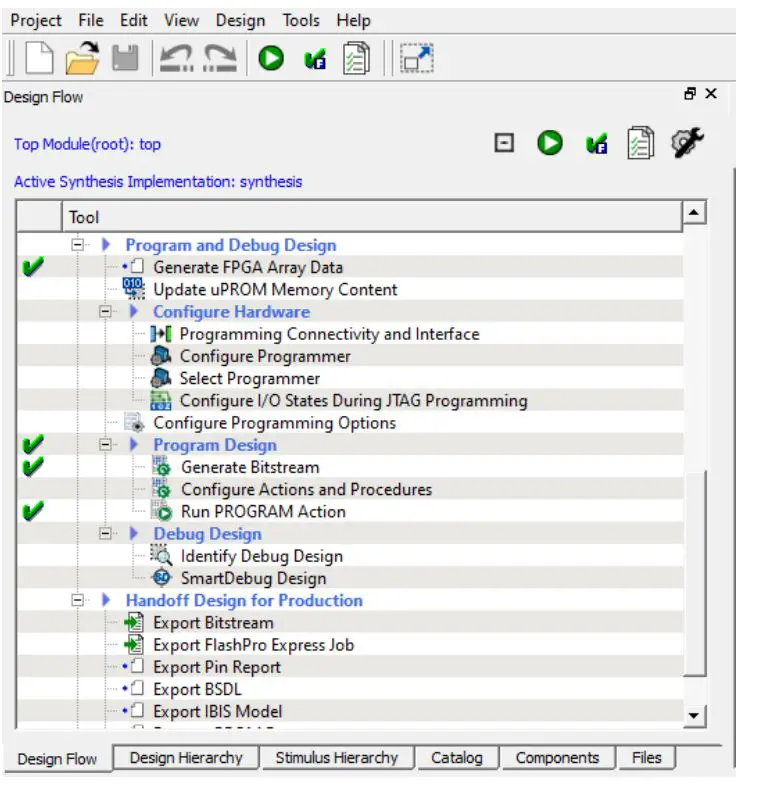Click the Select Programmer icon
Viewport: 757px width, 794px height.
(x=161, y=378)
